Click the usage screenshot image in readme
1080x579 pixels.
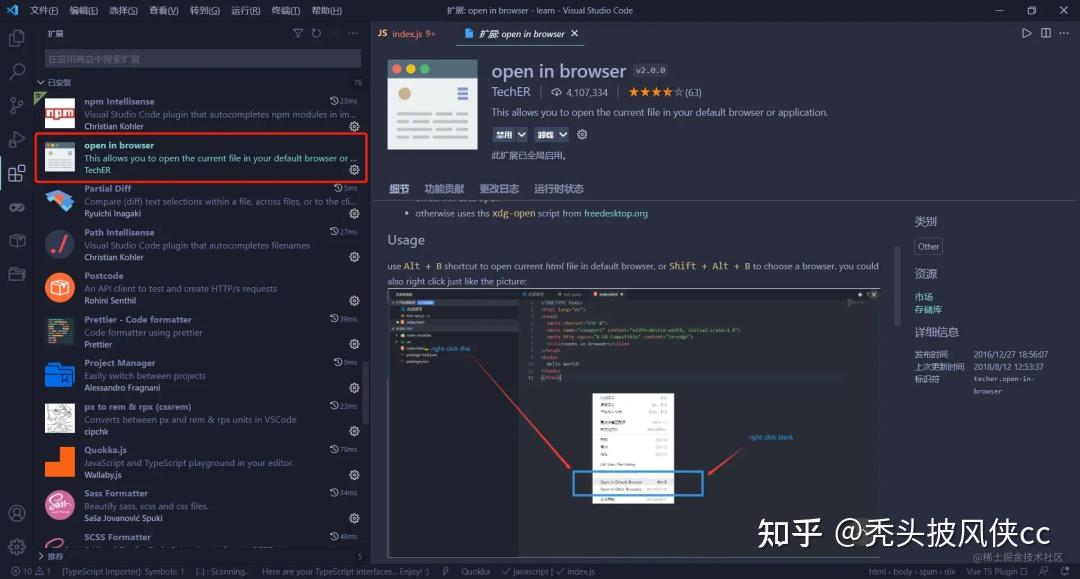click(634, 423)
